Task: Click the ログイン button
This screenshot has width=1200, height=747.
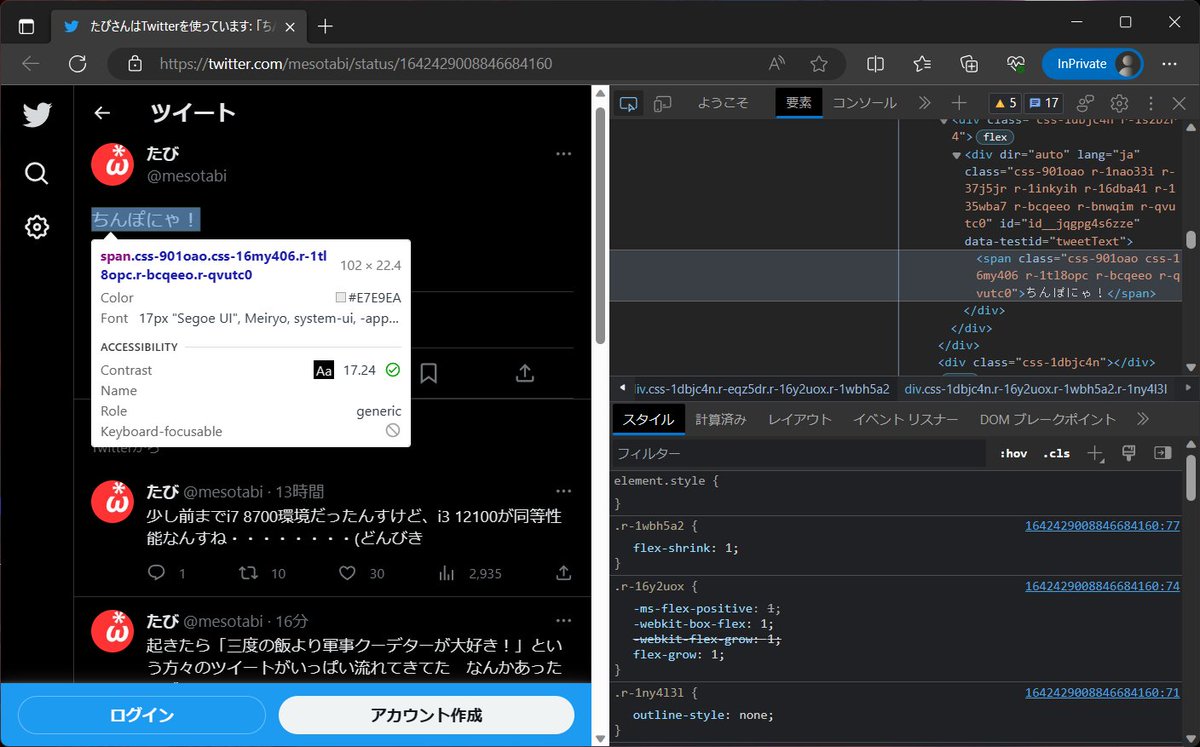Action: point(142,715)
